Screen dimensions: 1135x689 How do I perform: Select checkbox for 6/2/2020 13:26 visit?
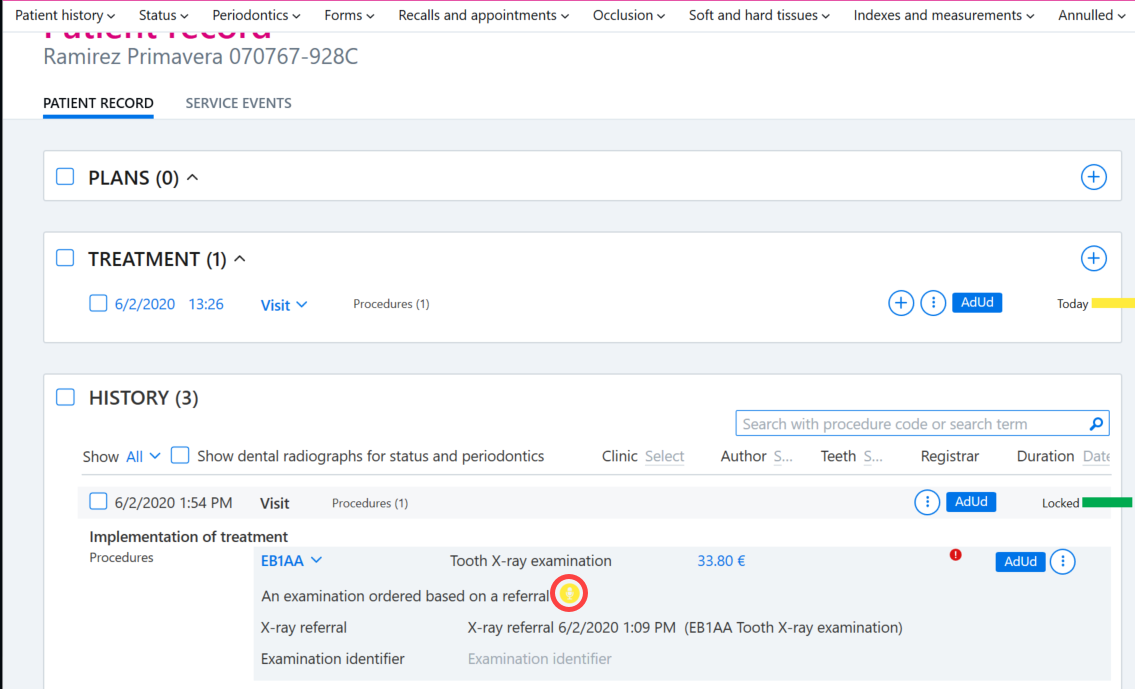pos(98,303)
